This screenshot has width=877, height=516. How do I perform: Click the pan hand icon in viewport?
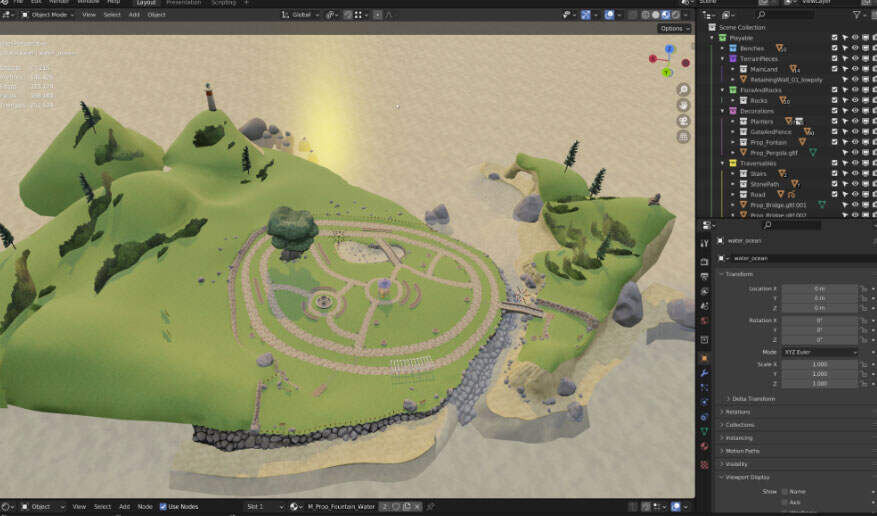point(683,105)
